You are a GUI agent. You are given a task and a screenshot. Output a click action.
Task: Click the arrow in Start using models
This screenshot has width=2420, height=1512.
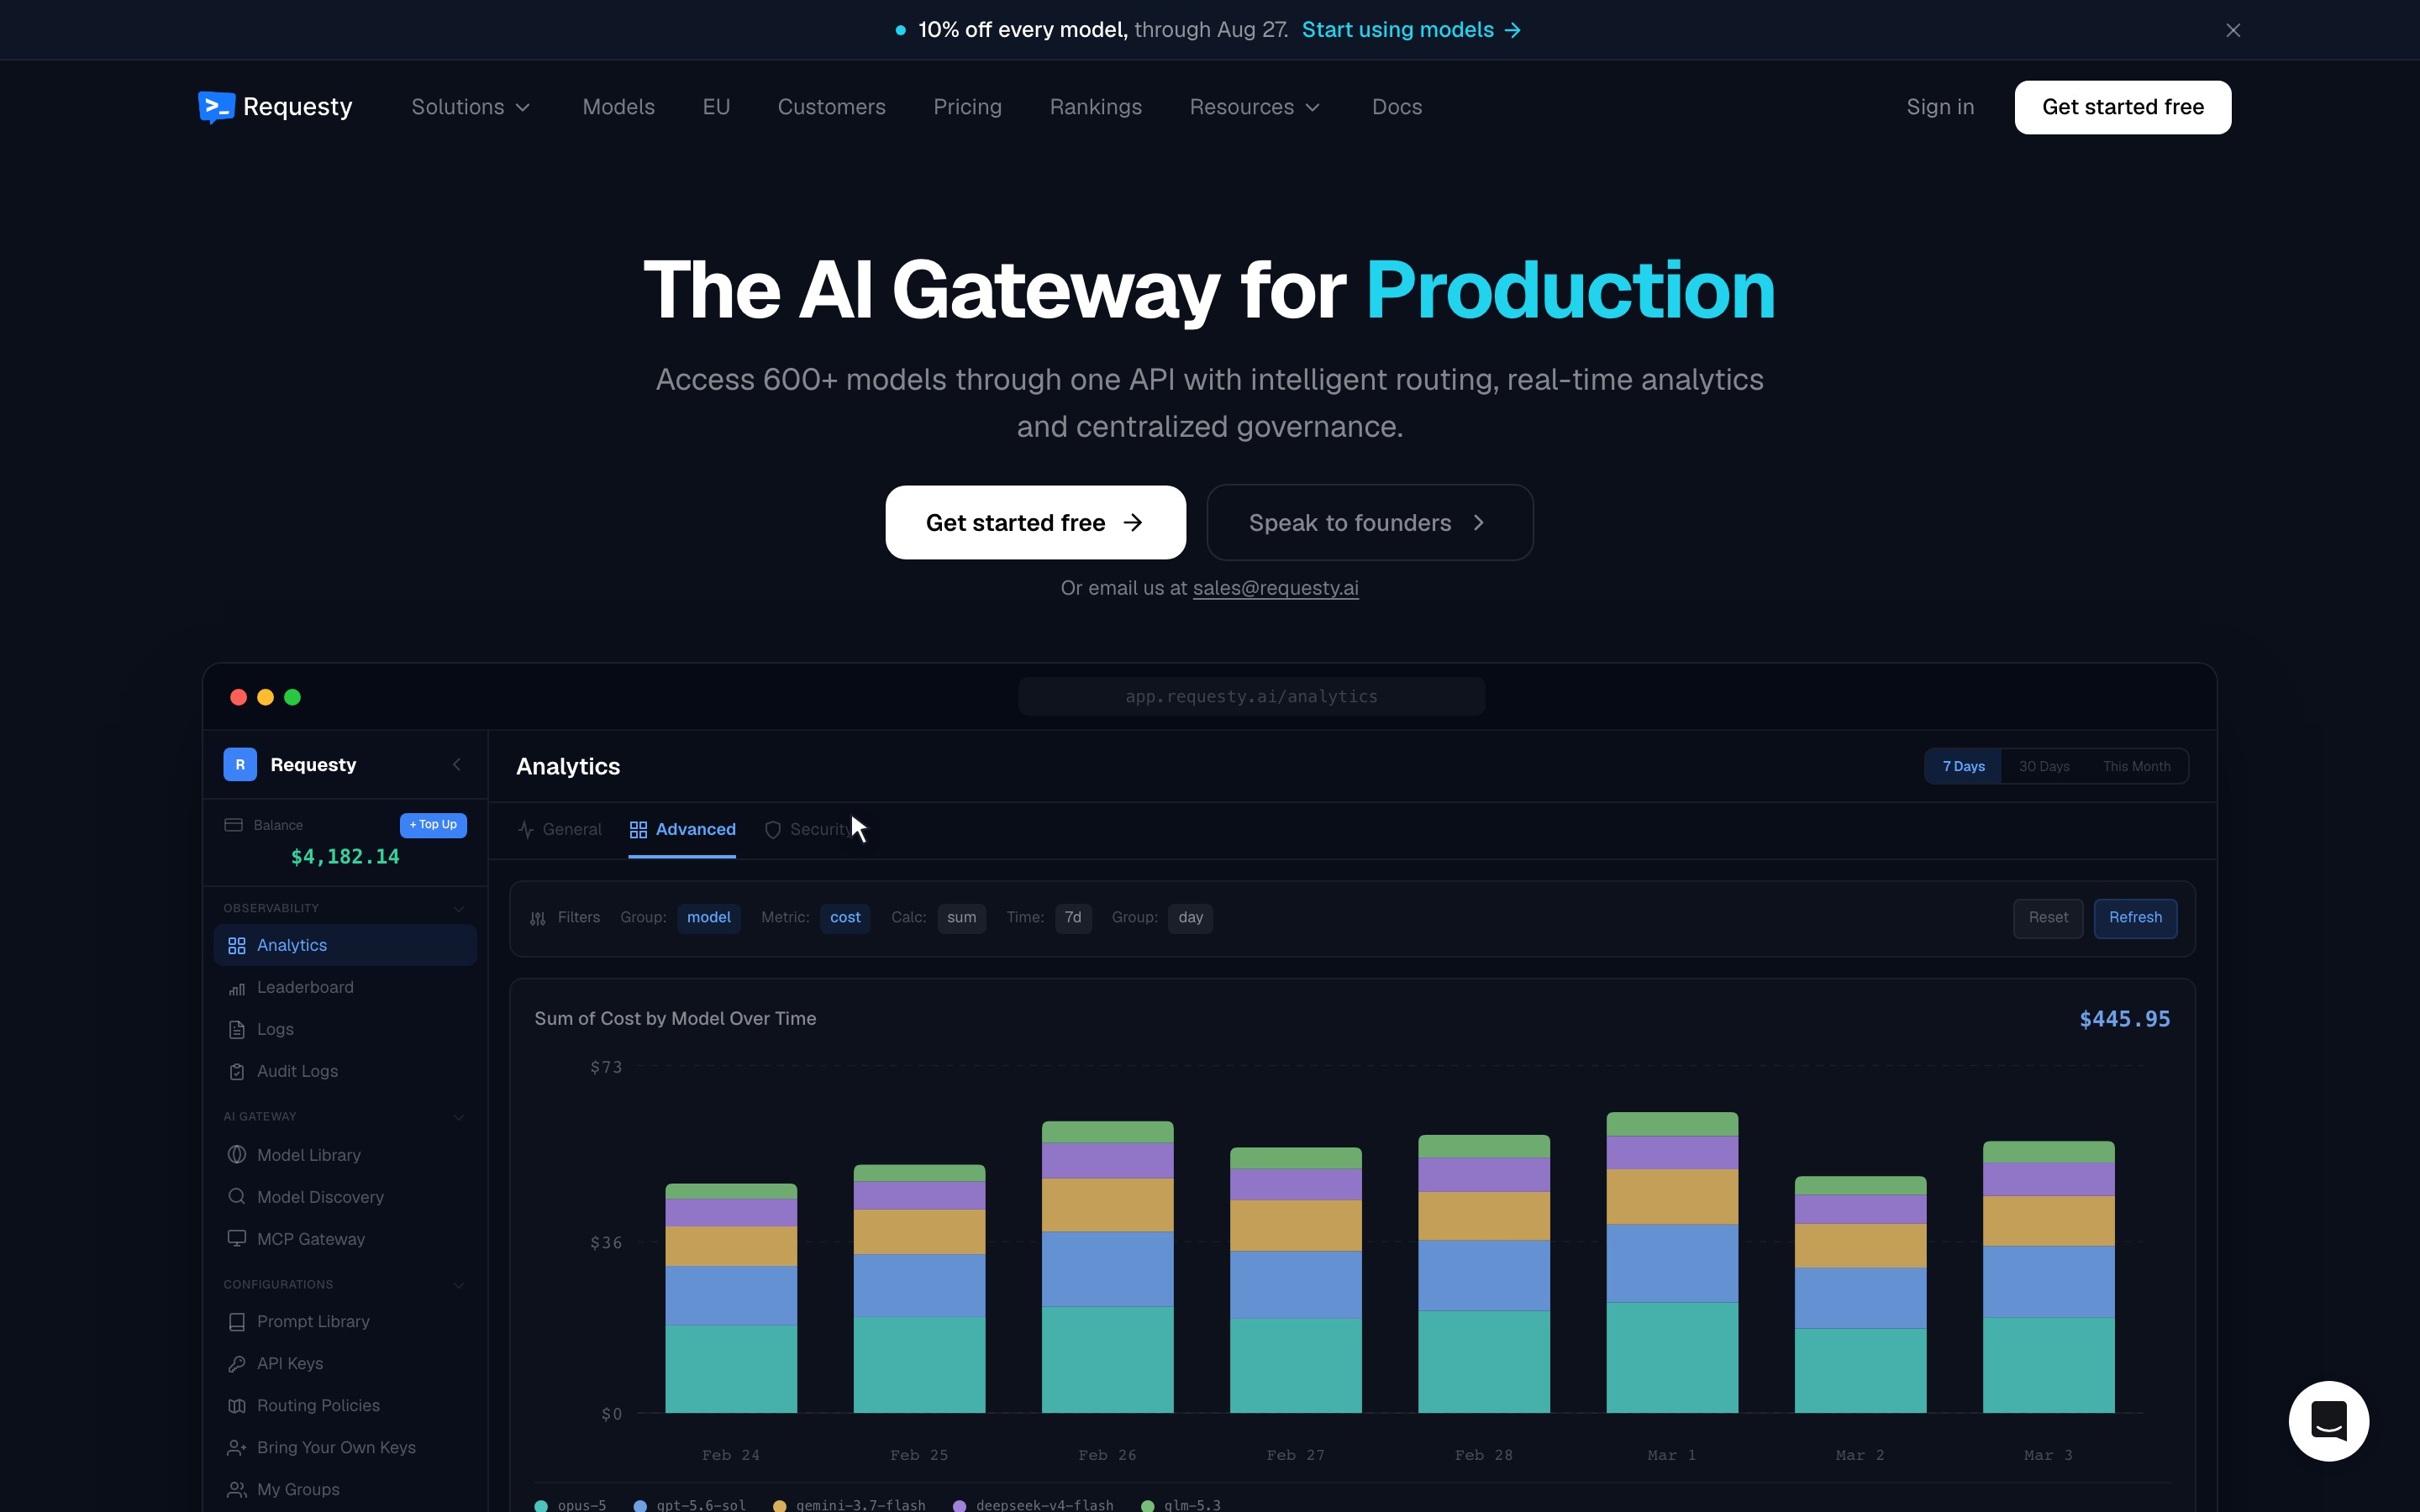click(1513, 30)
